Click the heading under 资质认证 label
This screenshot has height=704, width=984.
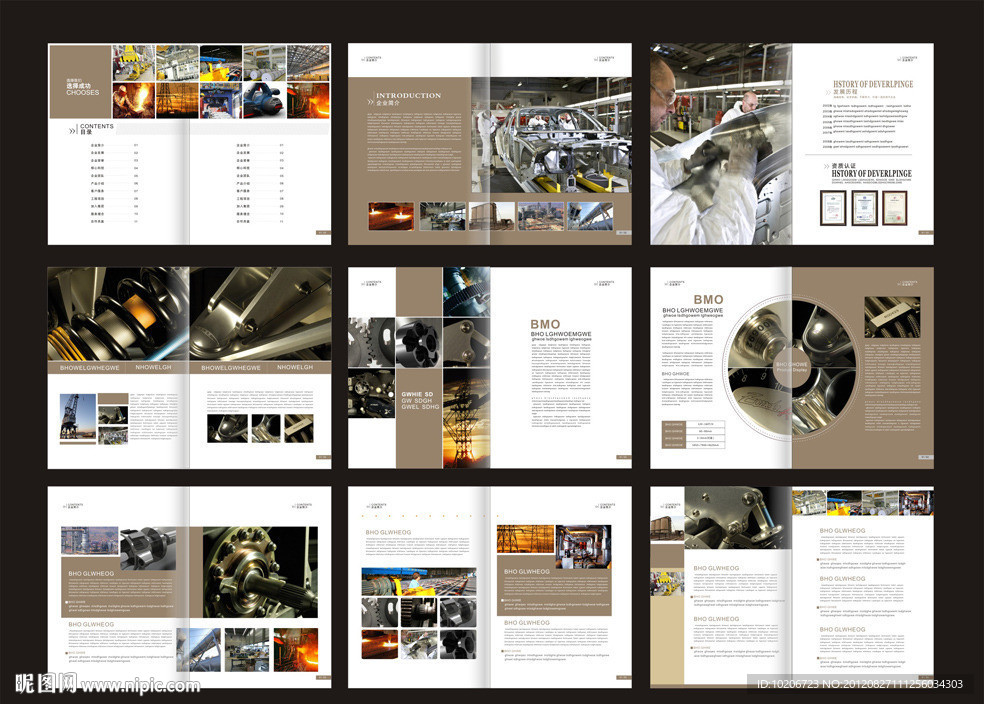click(x=871, y=173)
